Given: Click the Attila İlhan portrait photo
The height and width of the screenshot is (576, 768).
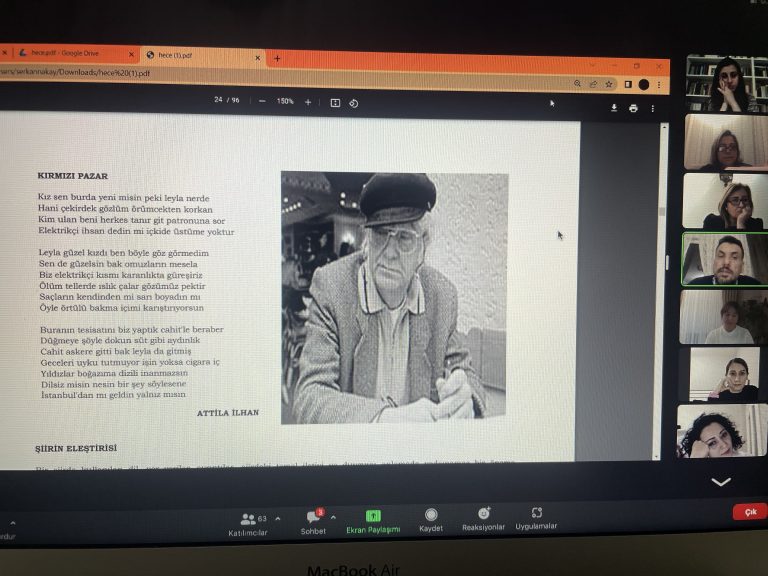Looking at the screenshot, I should [394, 297].
